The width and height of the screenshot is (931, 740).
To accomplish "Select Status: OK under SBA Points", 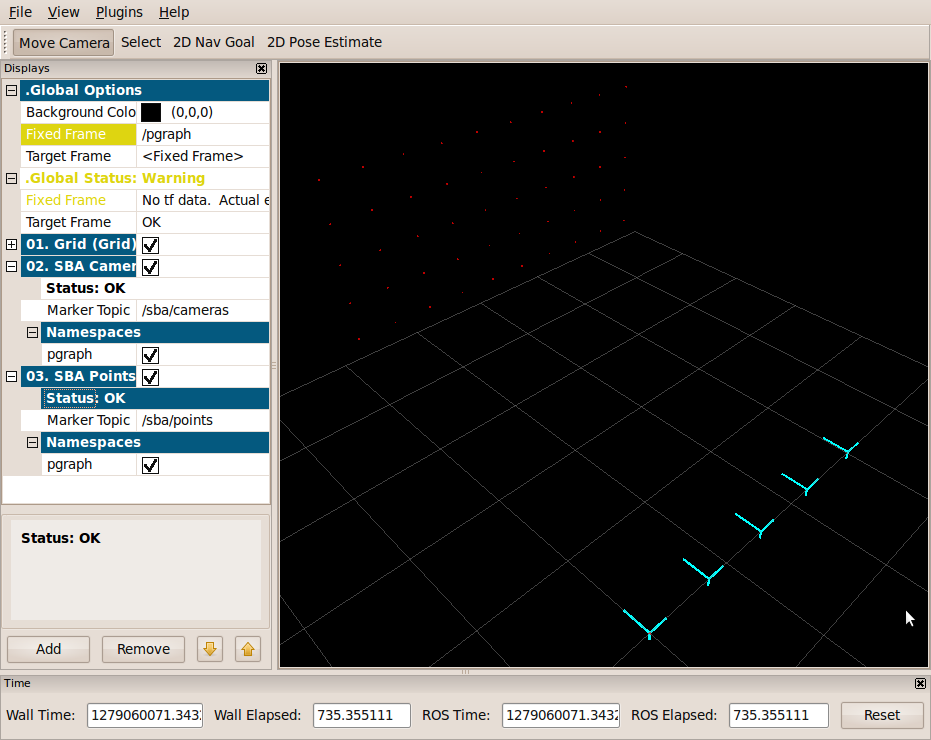I will 155,398.
